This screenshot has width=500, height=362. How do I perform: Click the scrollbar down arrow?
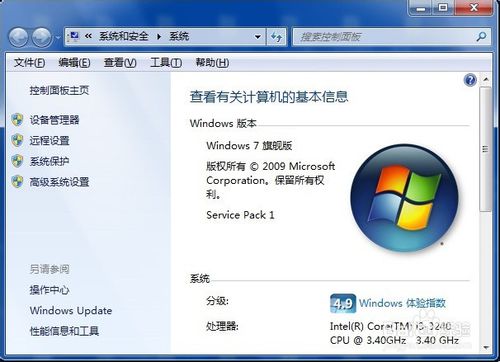point(486,348)
